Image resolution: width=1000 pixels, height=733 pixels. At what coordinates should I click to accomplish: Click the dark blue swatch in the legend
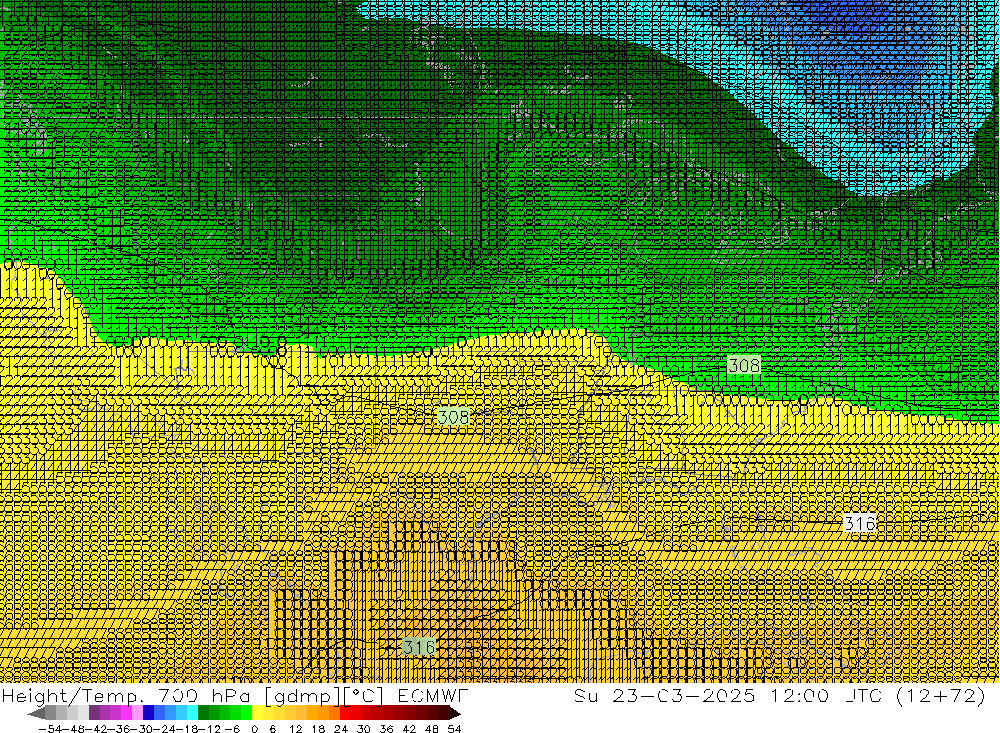point(148,713)
